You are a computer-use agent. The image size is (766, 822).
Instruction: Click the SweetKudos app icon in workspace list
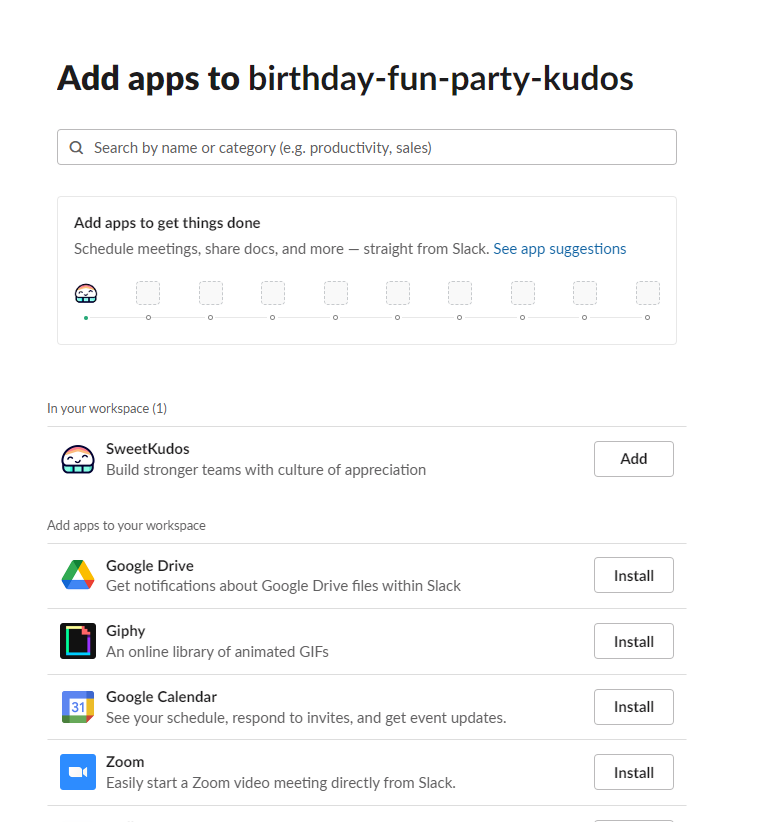tap(78, 459)
